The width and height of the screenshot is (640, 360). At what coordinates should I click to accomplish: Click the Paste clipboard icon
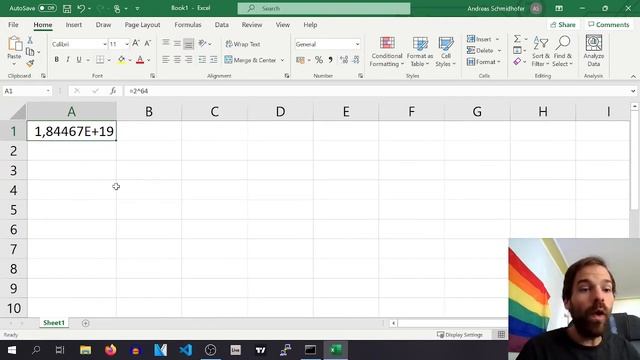coord(15,43)
